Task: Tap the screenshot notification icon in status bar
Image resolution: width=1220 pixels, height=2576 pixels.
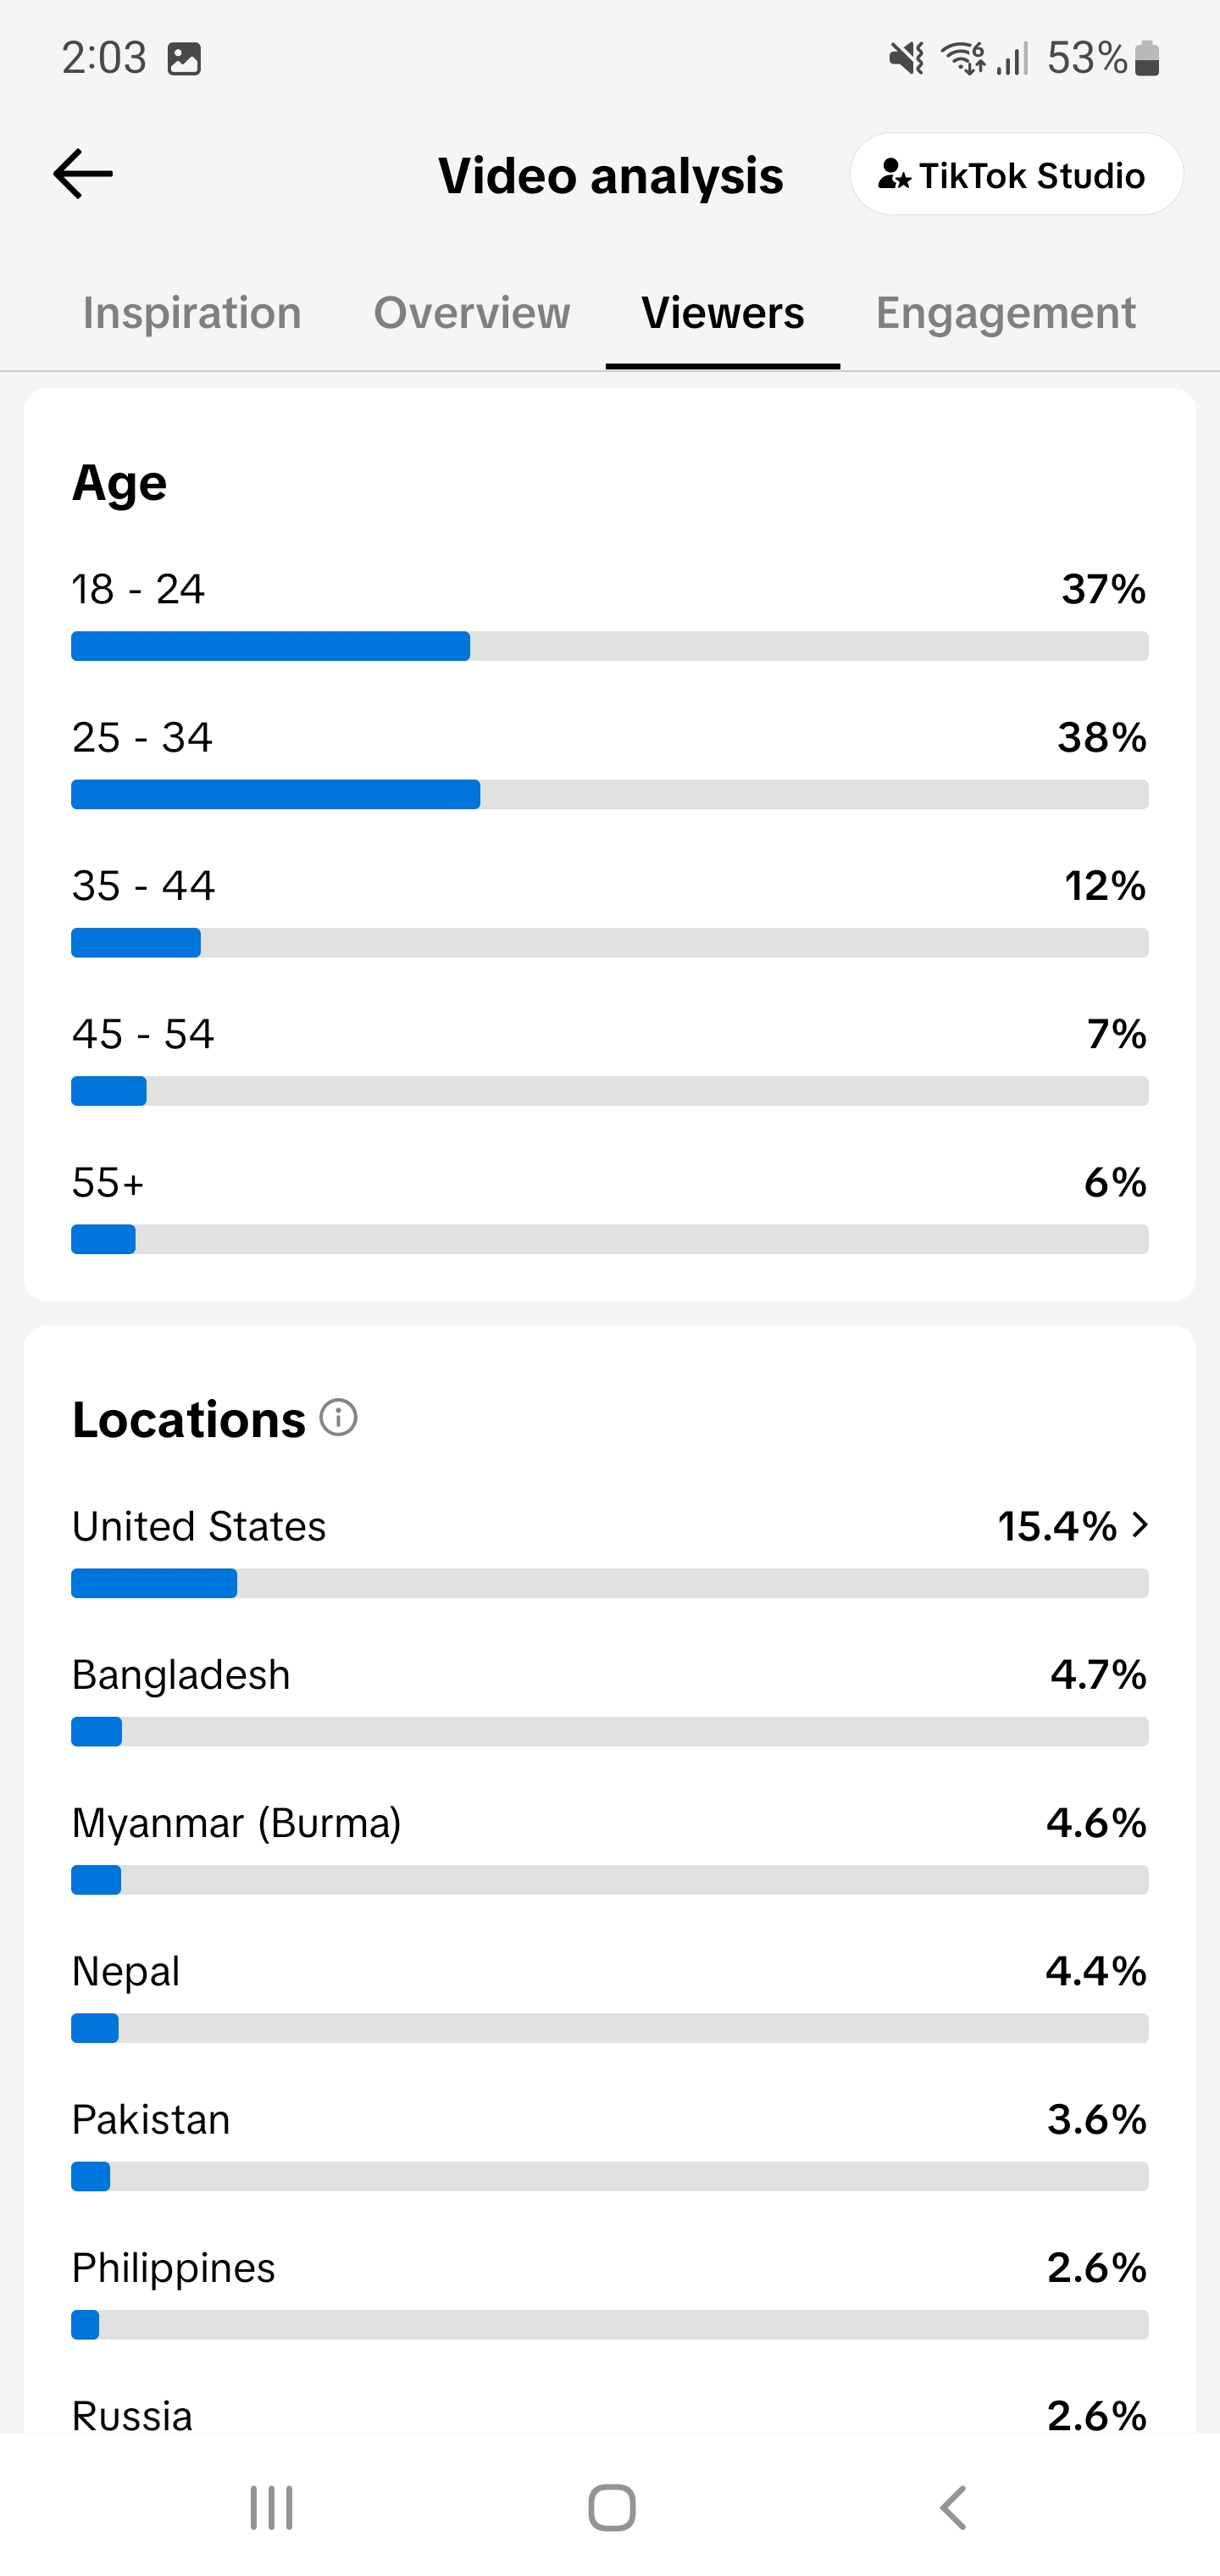Action: pos(184,59)
